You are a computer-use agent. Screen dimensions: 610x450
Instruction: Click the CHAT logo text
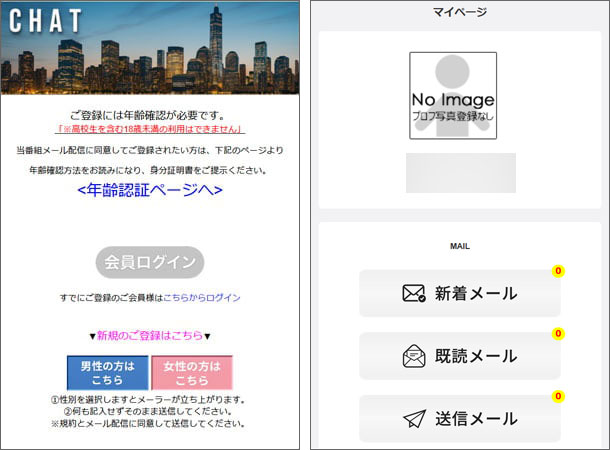(x=50, y=21)
